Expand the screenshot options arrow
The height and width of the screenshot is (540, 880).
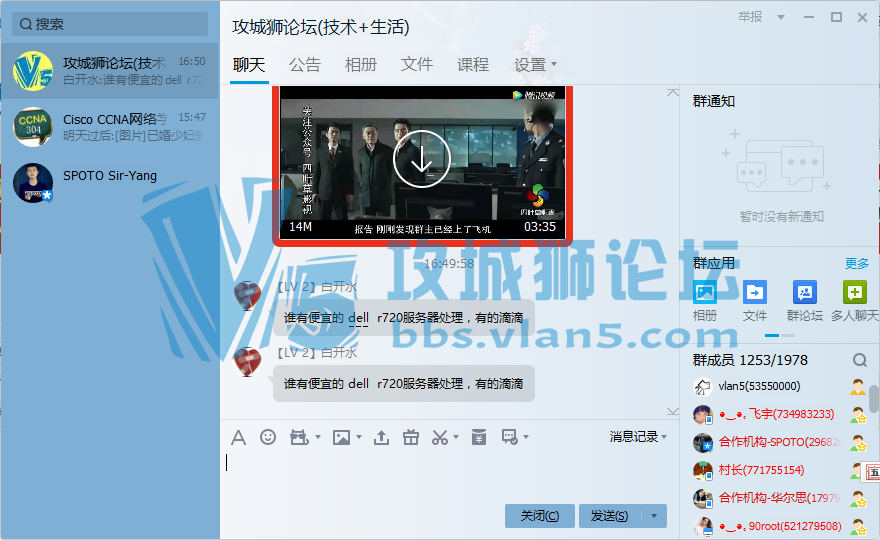coord(456,437)
